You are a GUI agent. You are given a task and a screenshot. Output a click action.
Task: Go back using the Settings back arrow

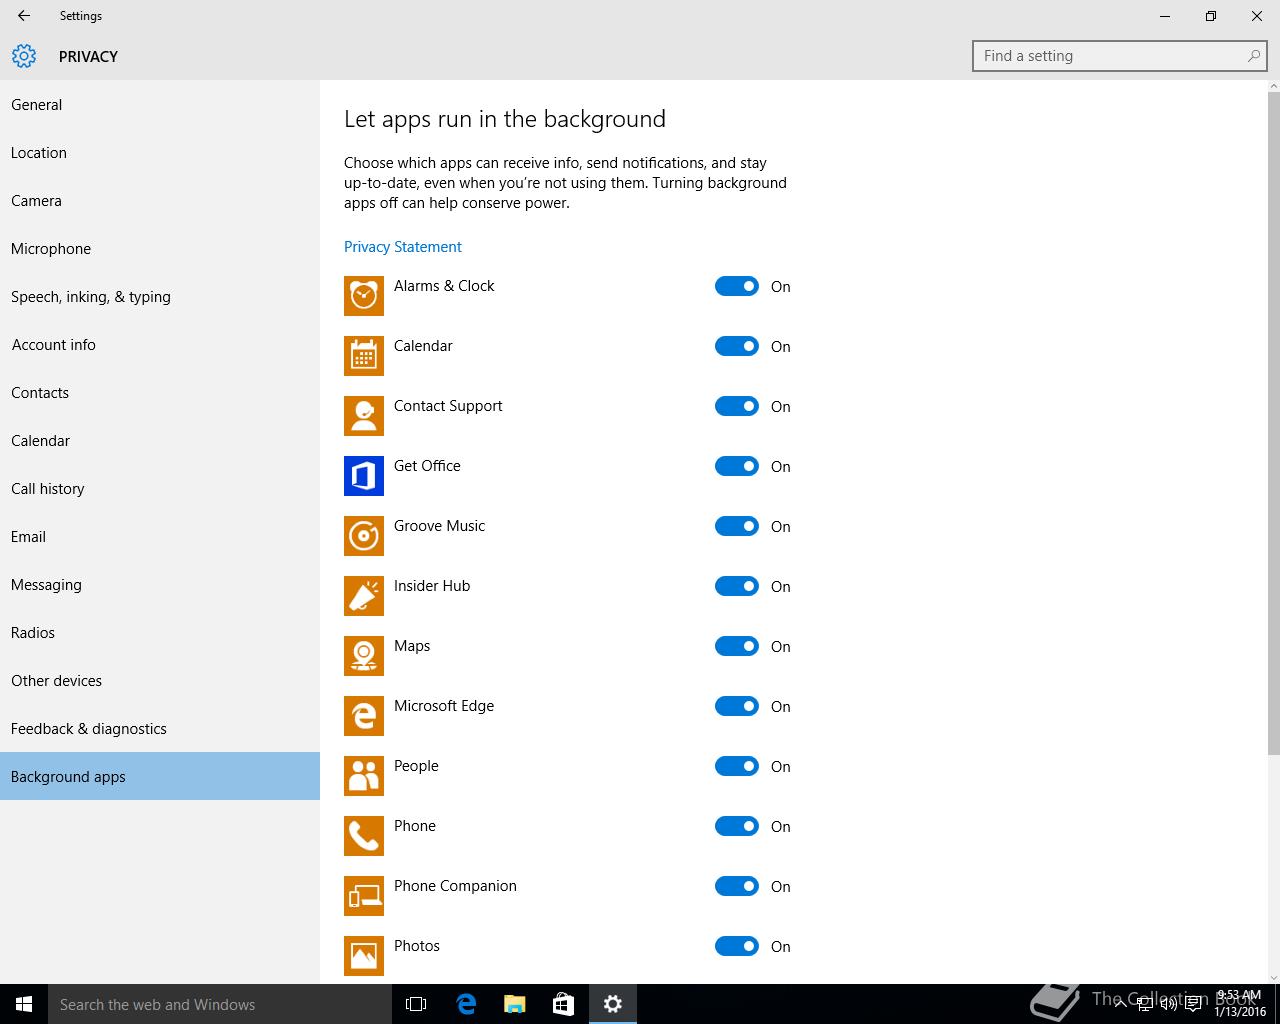click(x=24, y=16)
